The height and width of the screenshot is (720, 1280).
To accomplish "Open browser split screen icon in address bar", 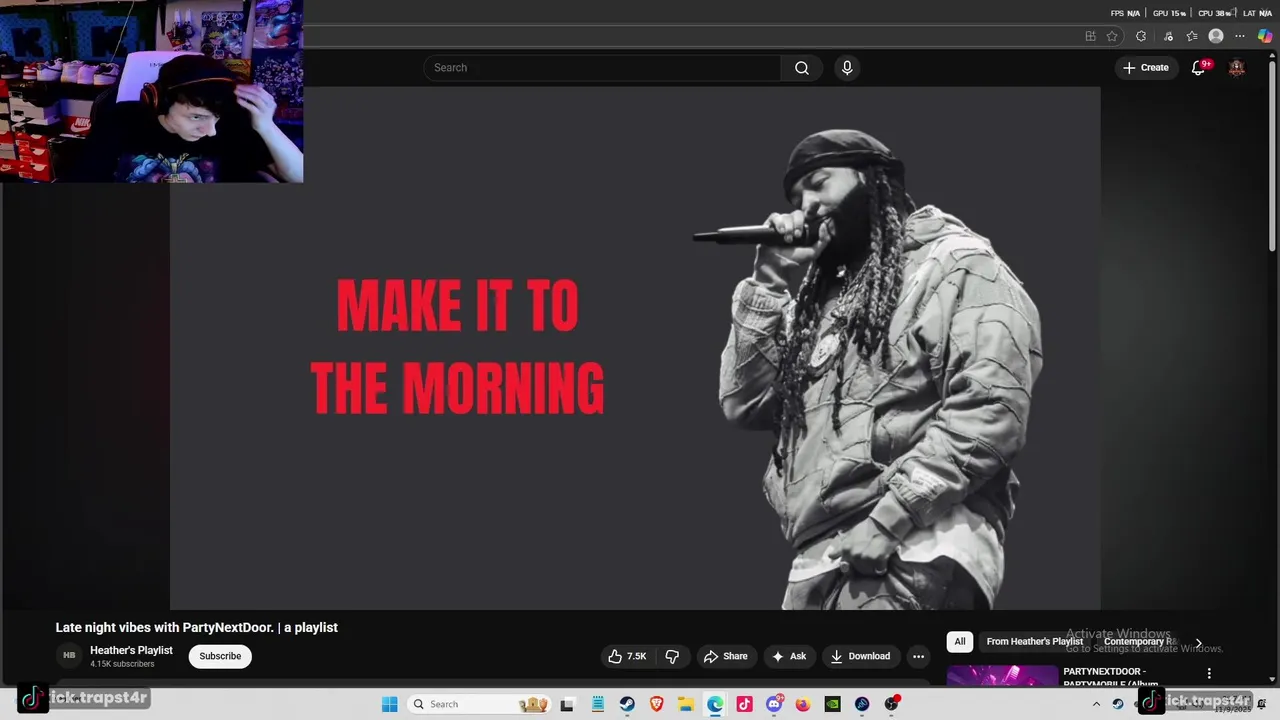I will [x=1090, y=36].
